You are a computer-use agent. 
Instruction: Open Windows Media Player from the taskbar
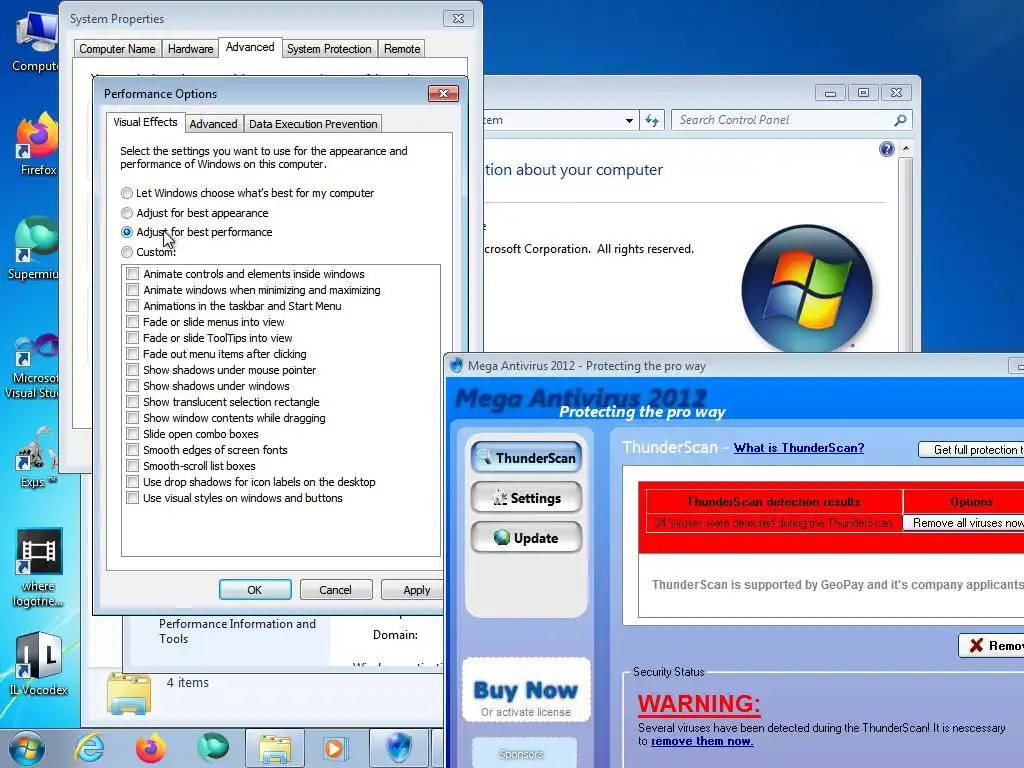click(x=336, y=748)
